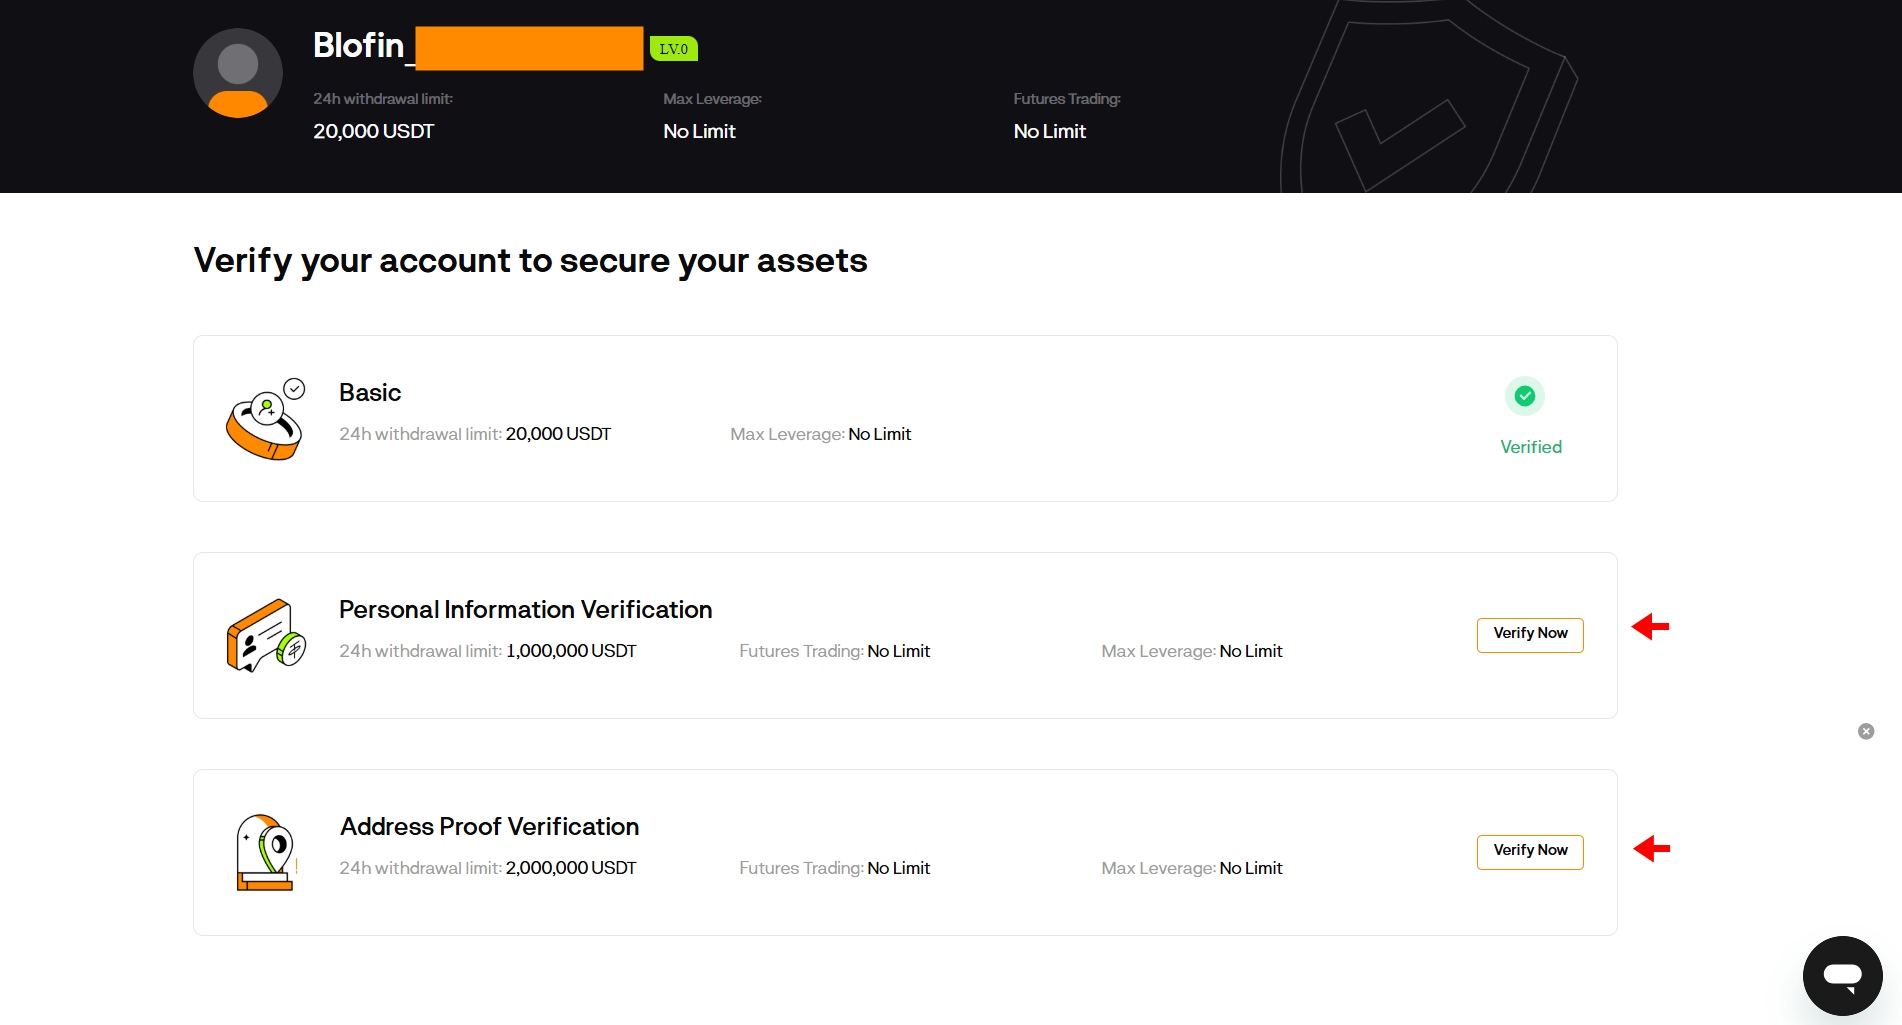
Task: Click the Basic verification illustration icon
Action: click(x=265, y=418)
